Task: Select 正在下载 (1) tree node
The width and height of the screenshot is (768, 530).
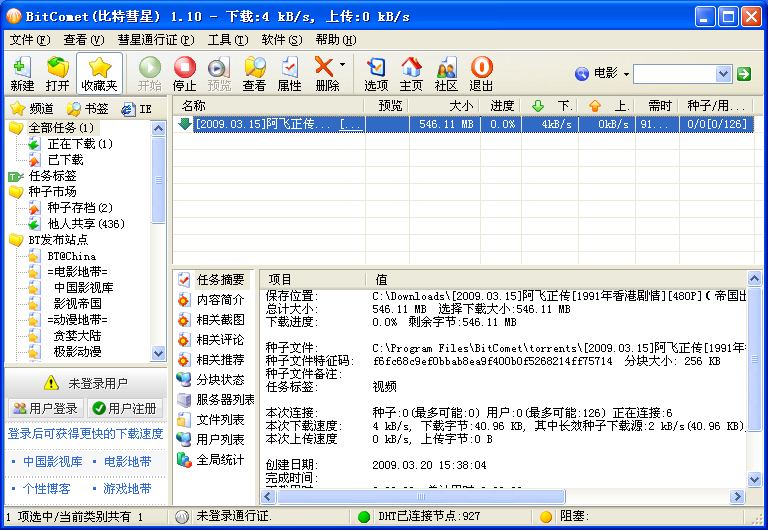Action: click(x=80, y=144)
